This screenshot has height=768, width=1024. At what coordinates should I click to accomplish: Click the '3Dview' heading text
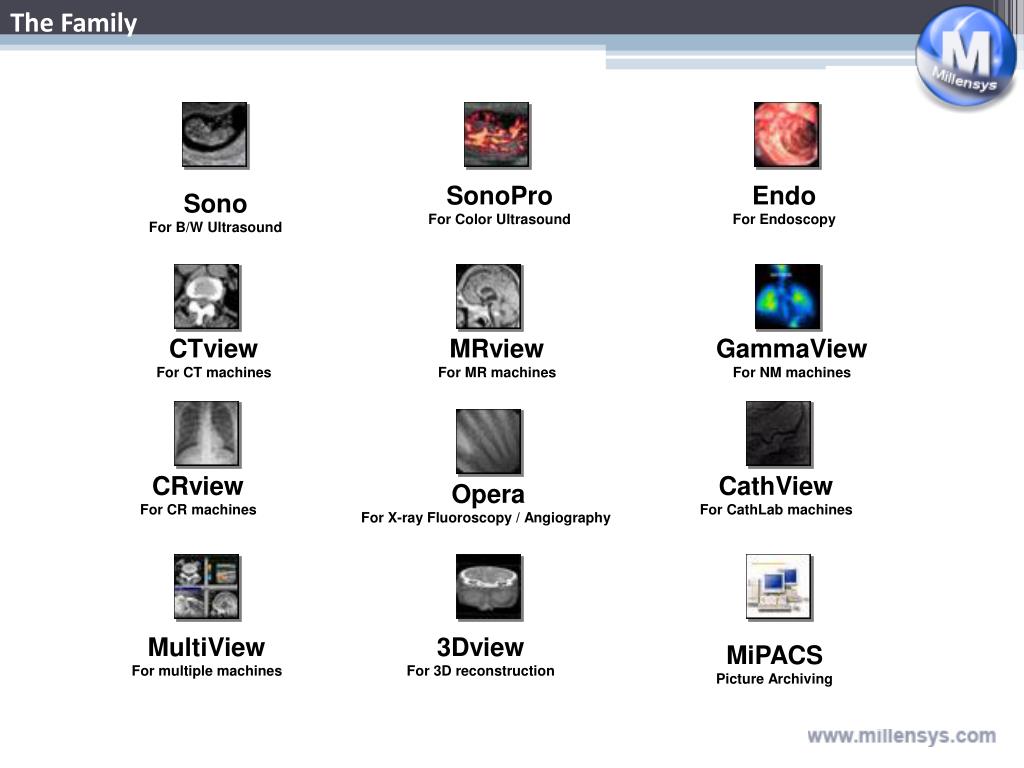pos(480,647)
